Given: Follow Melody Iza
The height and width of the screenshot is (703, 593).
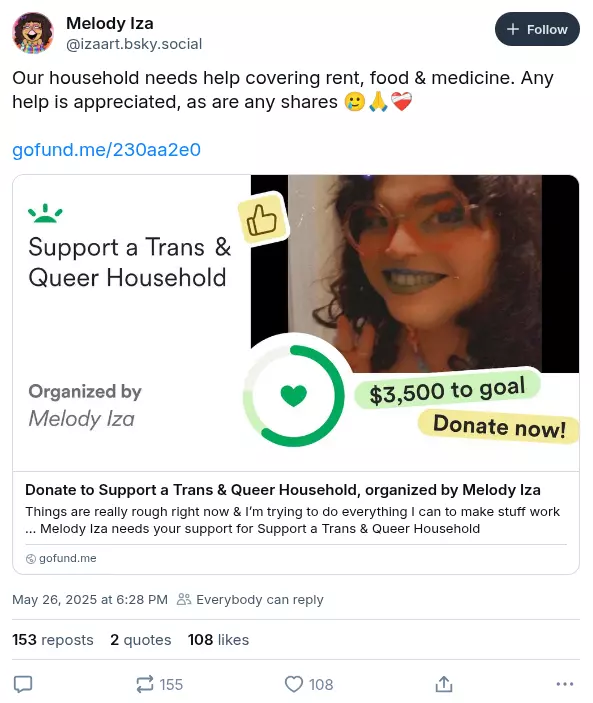Looking at the screenshot, I should (537, 29).
